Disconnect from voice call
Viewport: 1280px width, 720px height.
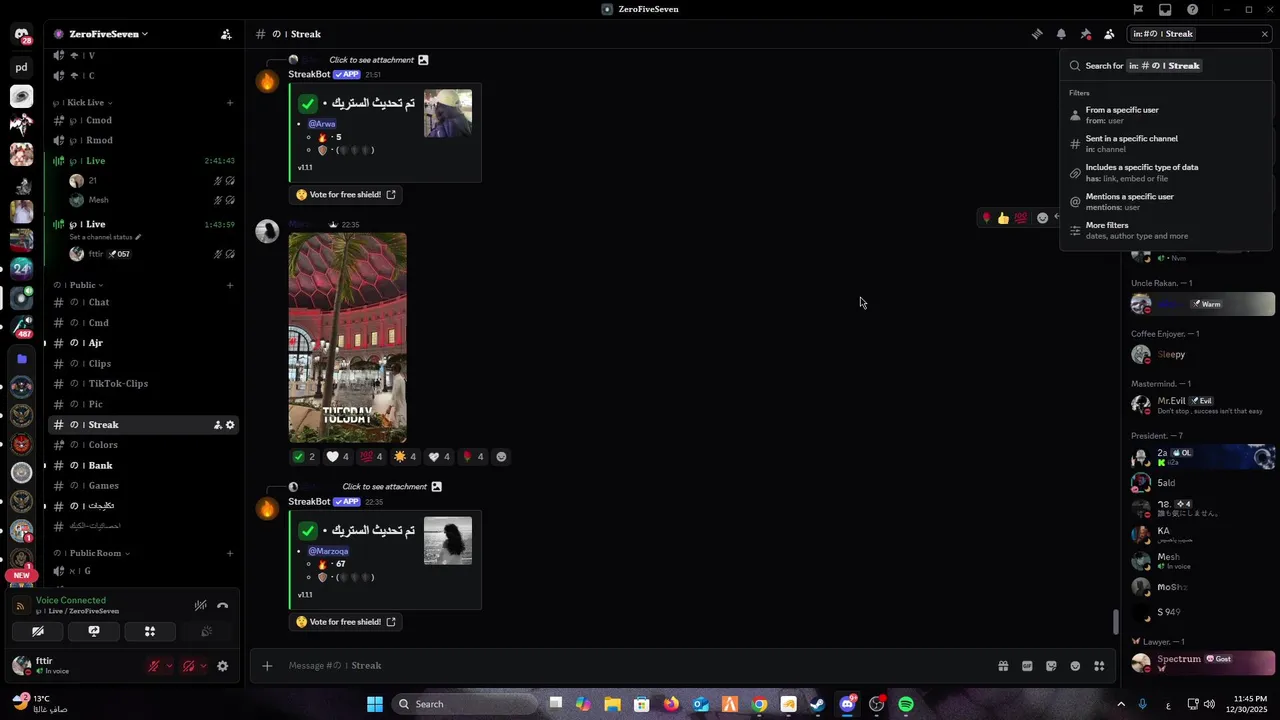tap(222, 605)
